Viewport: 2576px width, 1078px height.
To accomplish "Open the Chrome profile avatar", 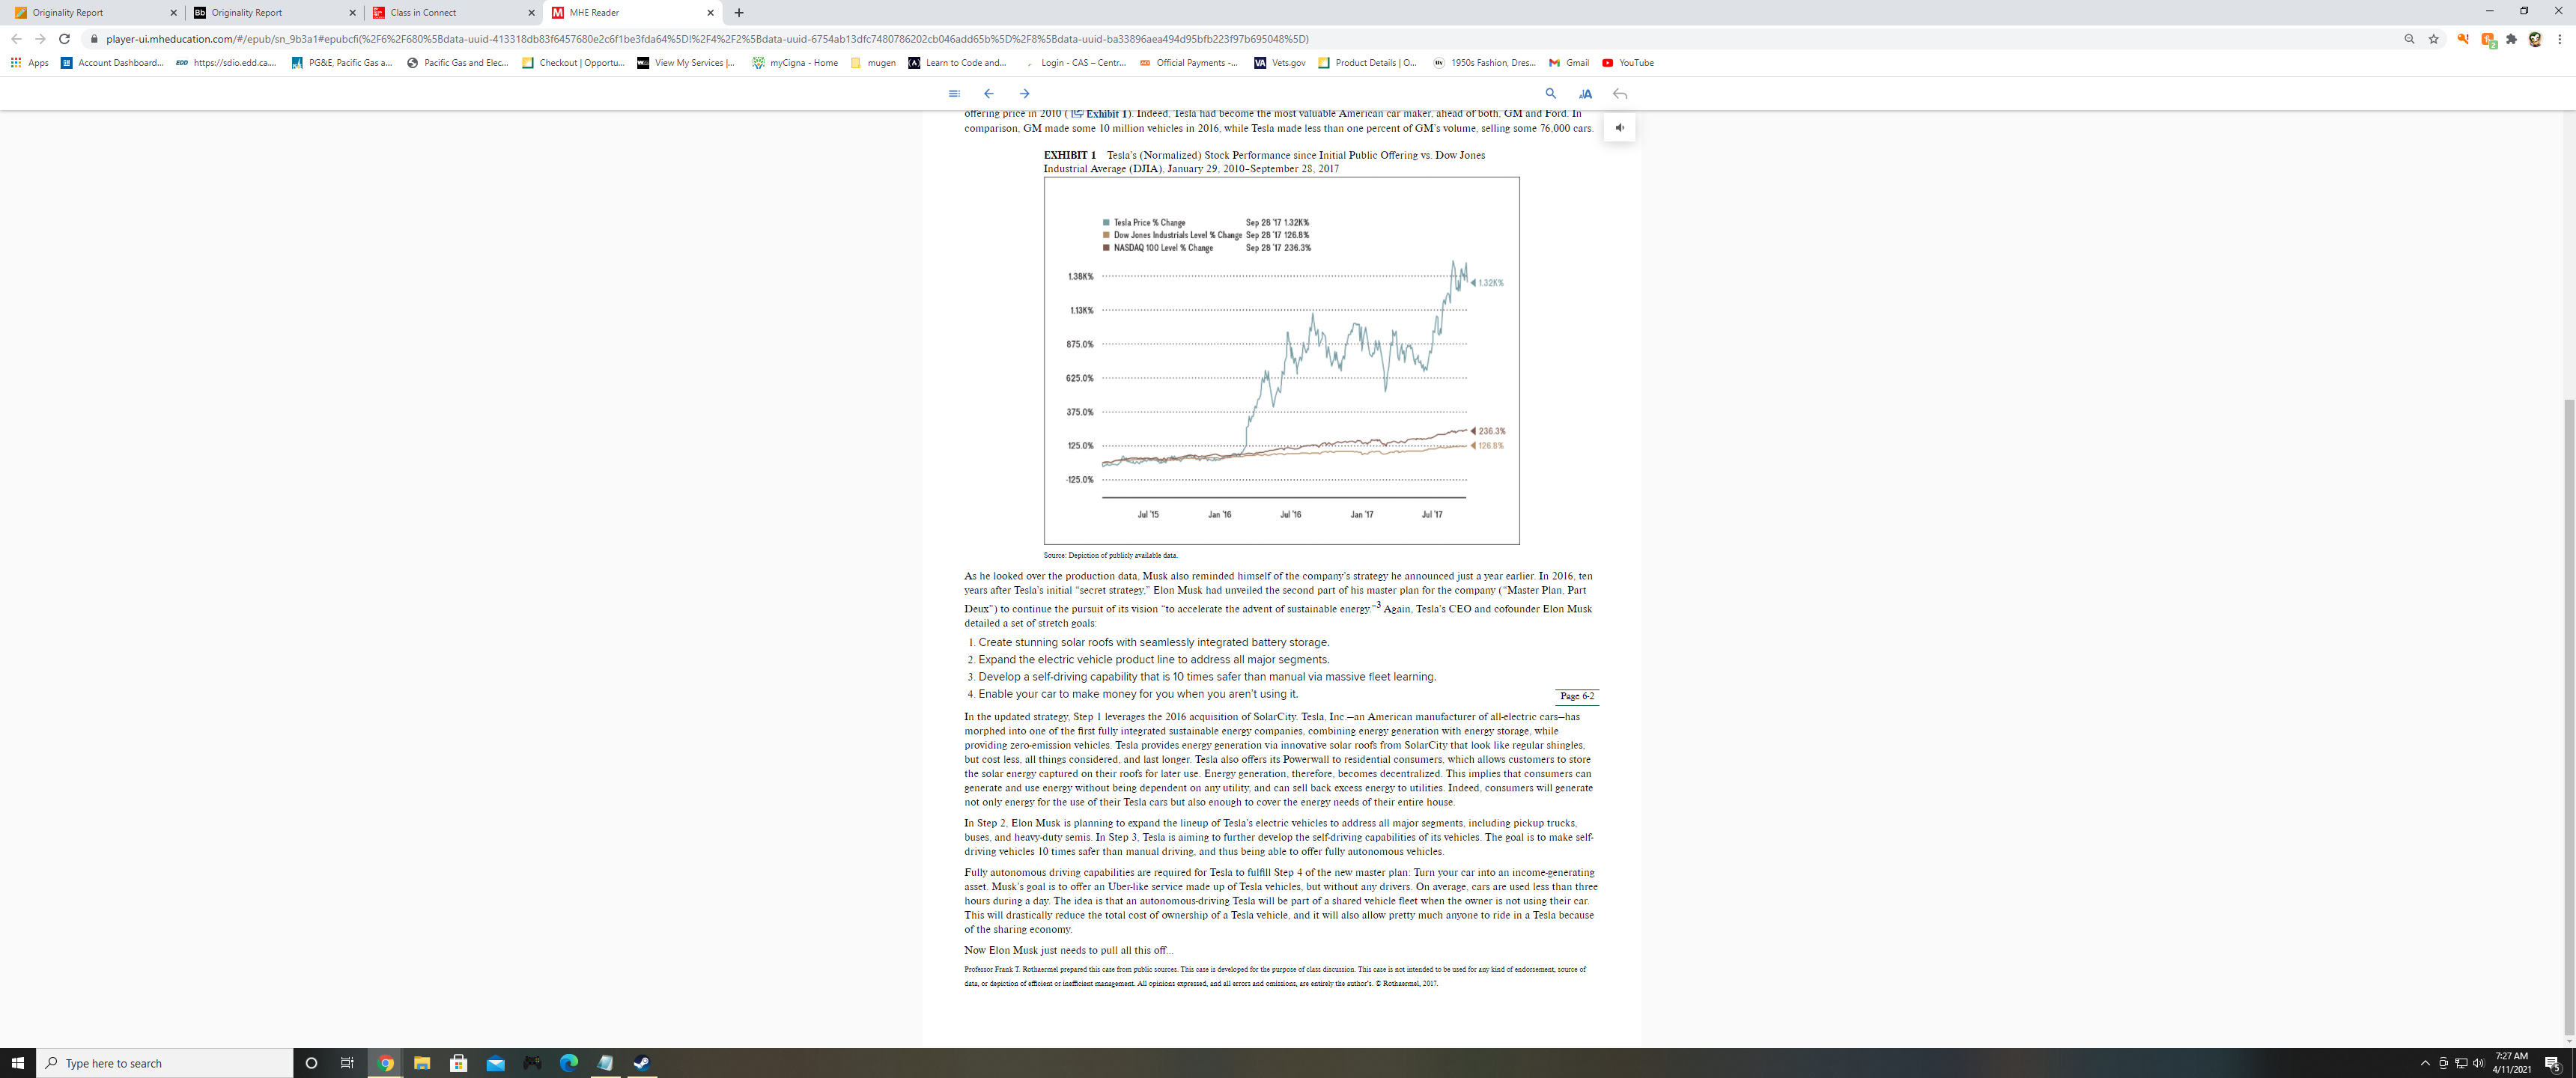I will click(x=2535, y=39).
